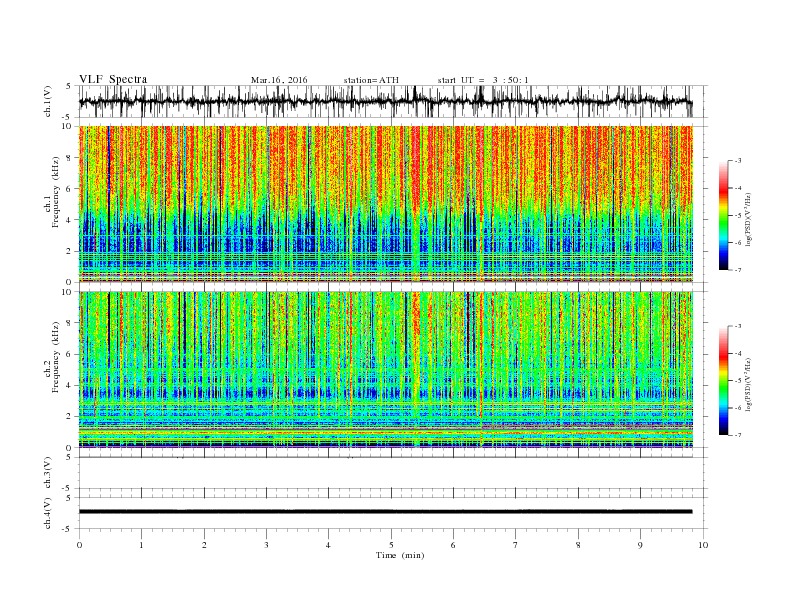Click time axis tick label '10'
The width and height of the screenshot is (792, 612).
point(703,545)
